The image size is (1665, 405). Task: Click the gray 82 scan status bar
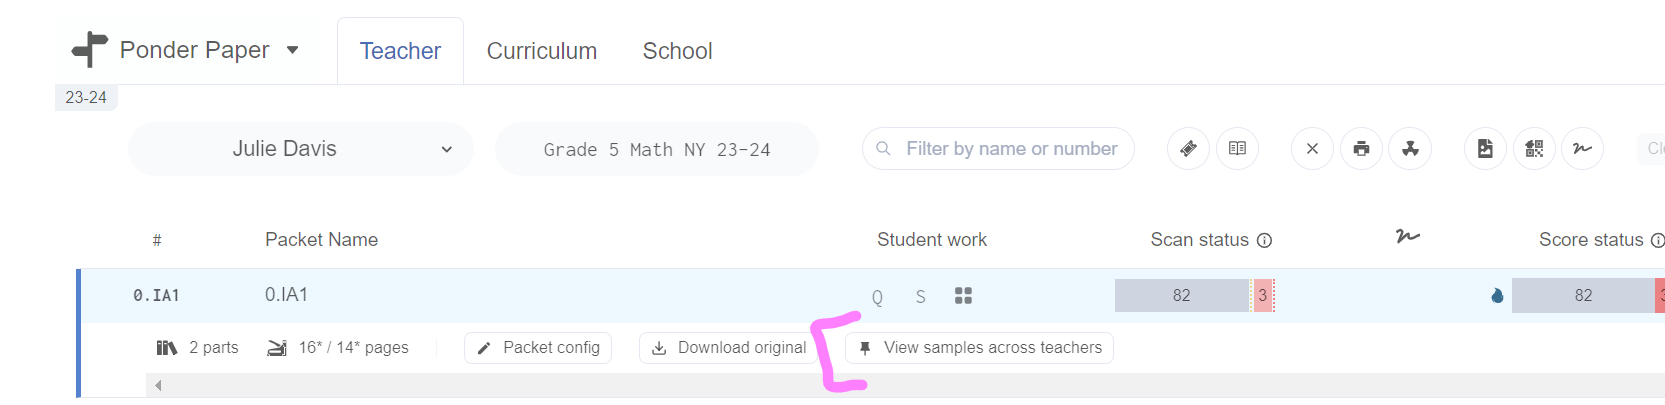tap(1182, 296)
